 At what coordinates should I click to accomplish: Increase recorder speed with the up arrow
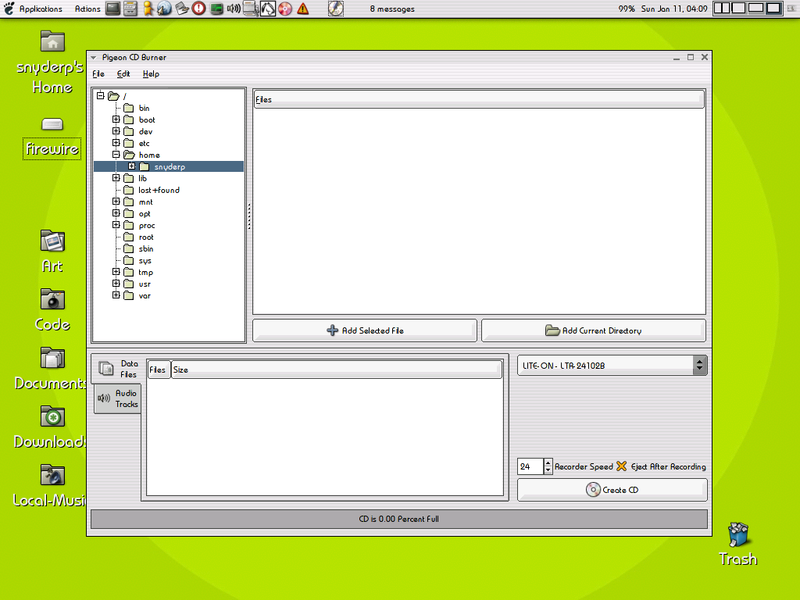click(548, 463)
